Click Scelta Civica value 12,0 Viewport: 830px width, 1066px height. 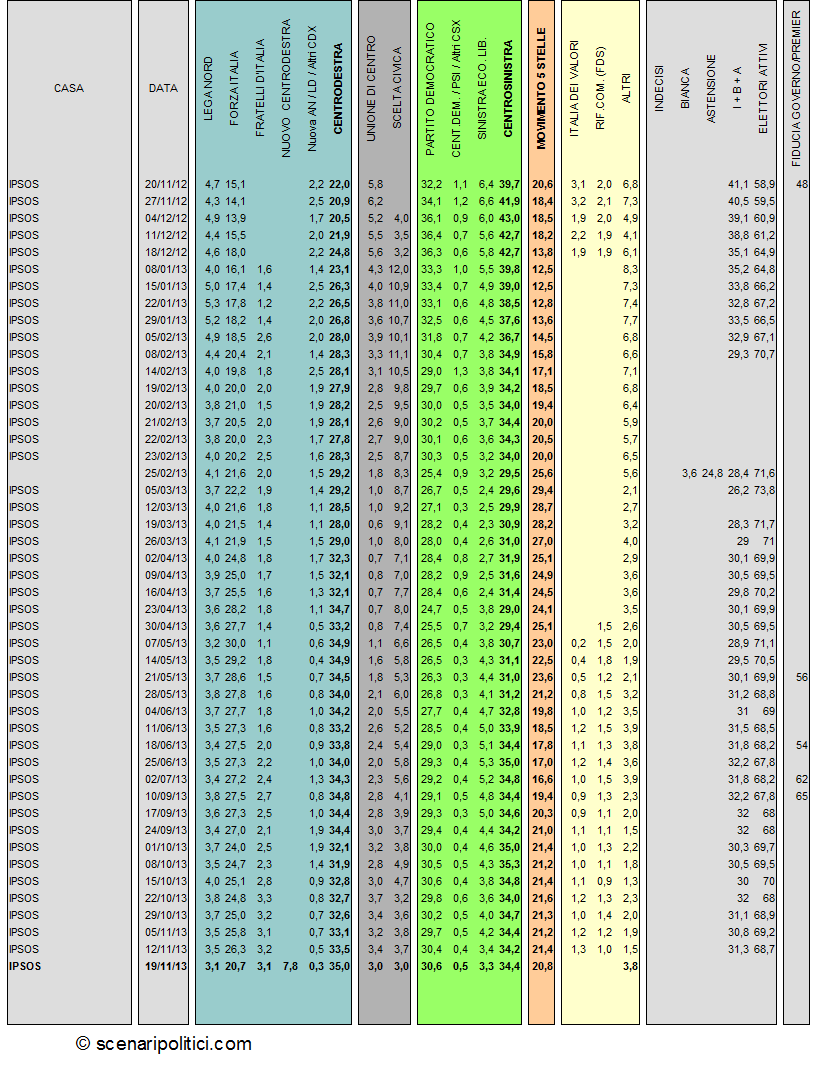click(398, 269)
